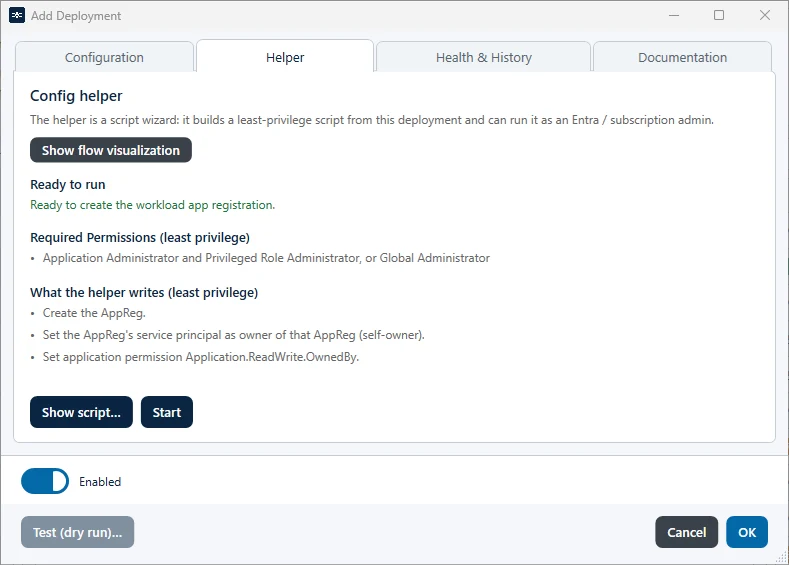Click the Config helper heading
Screen dimensions: 789x565
click(76, 96)
